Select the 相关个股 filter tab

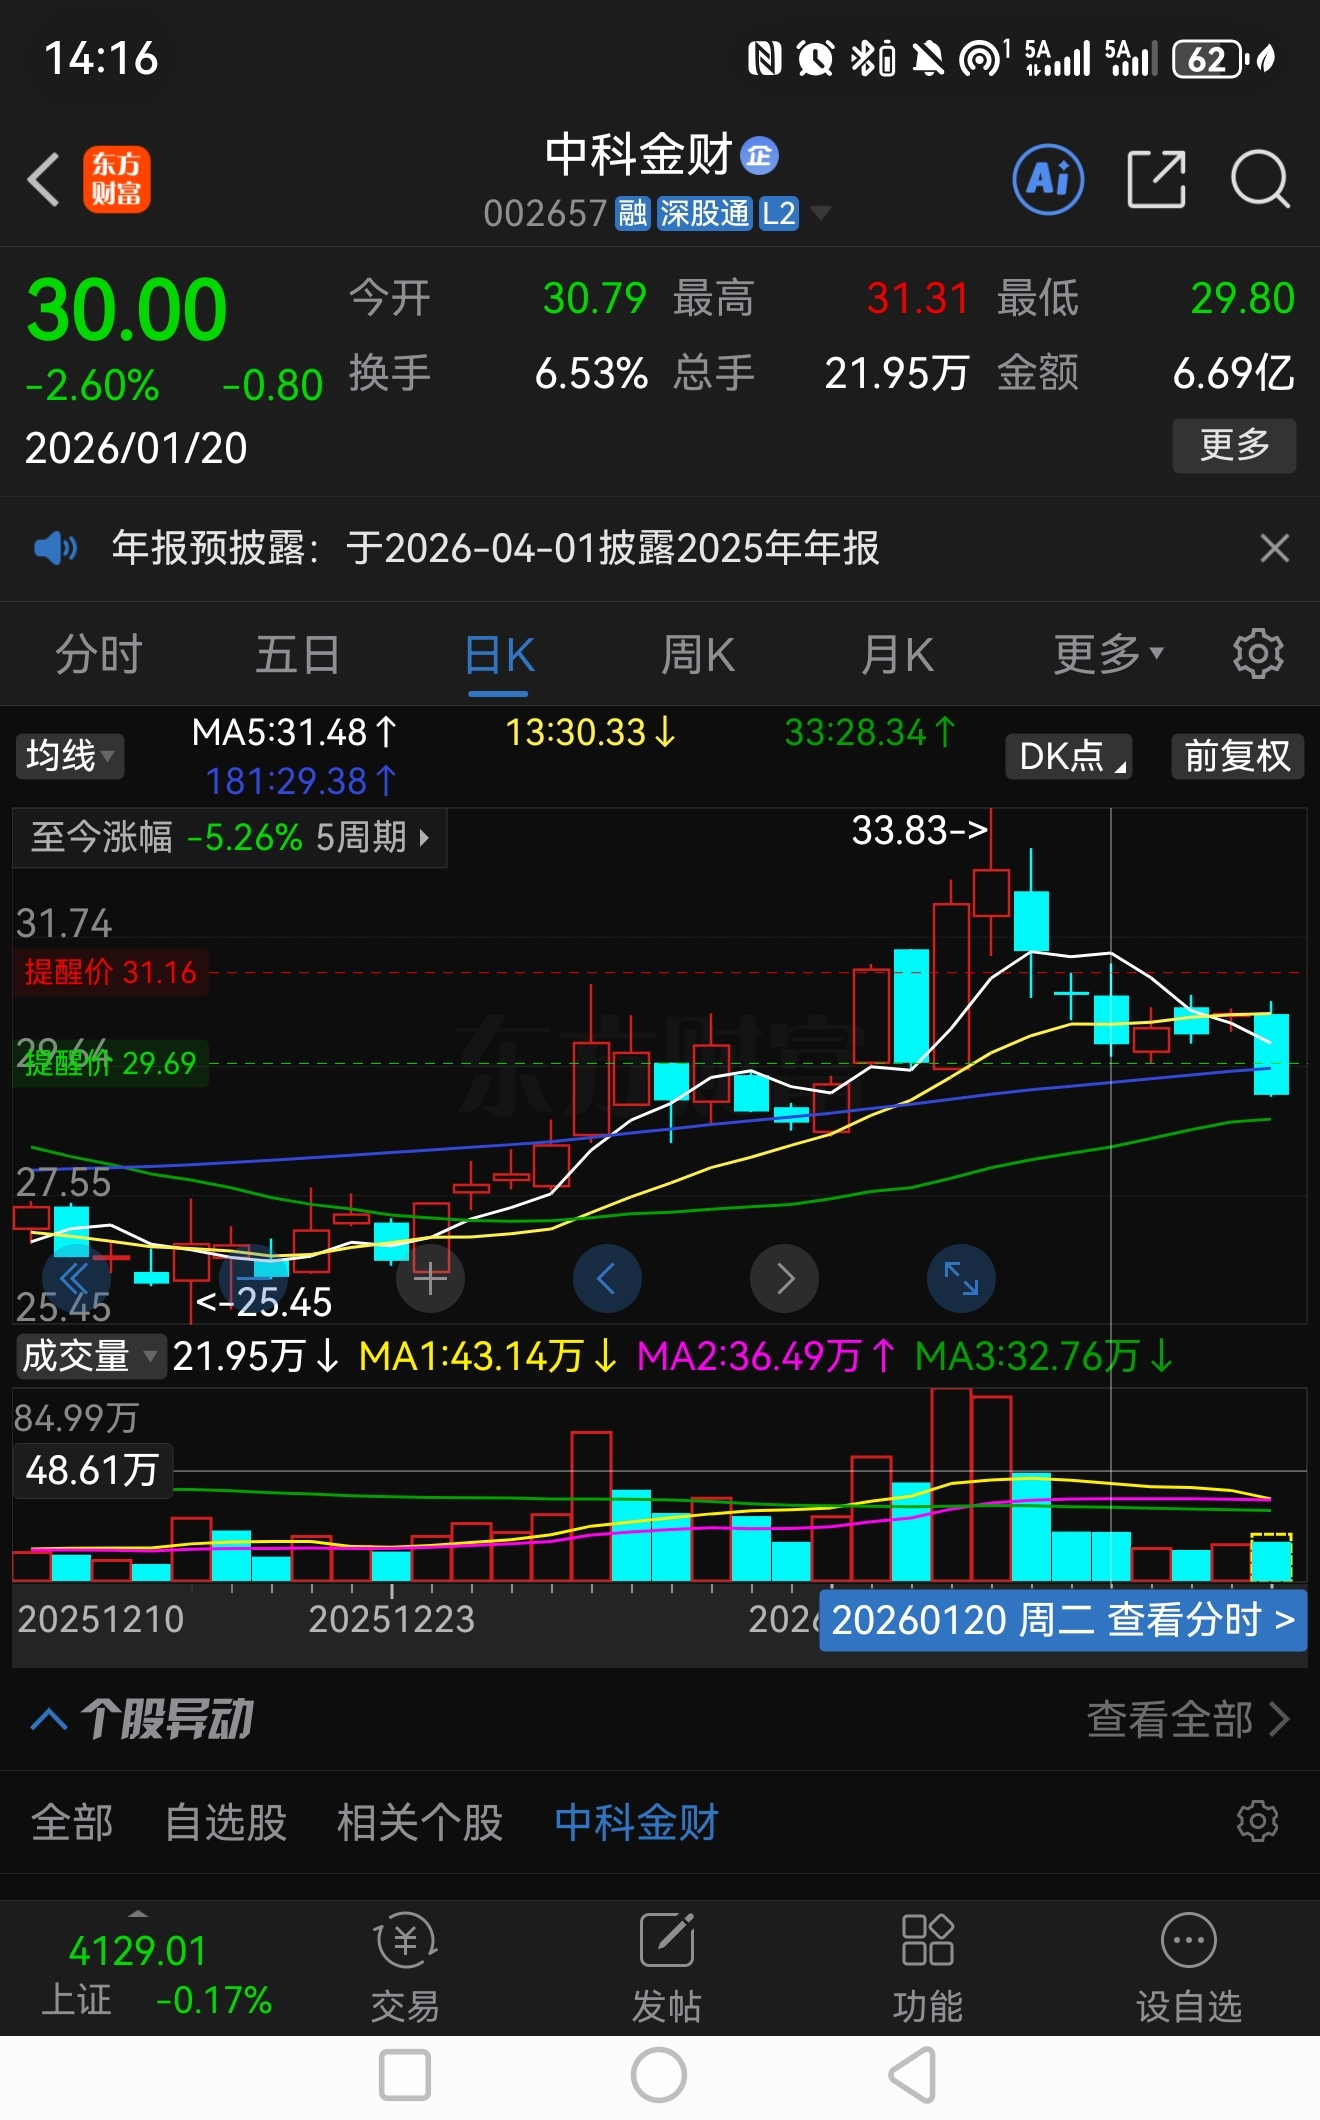pyautogui.click(x=420, y=1822)
